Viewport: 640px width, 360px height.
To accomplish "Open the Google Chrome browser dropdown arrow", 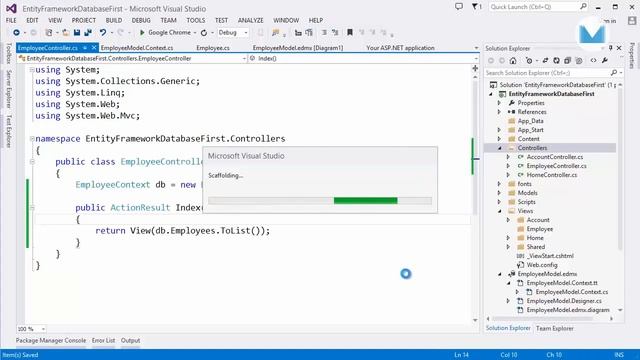I will (x=195, y=33).
